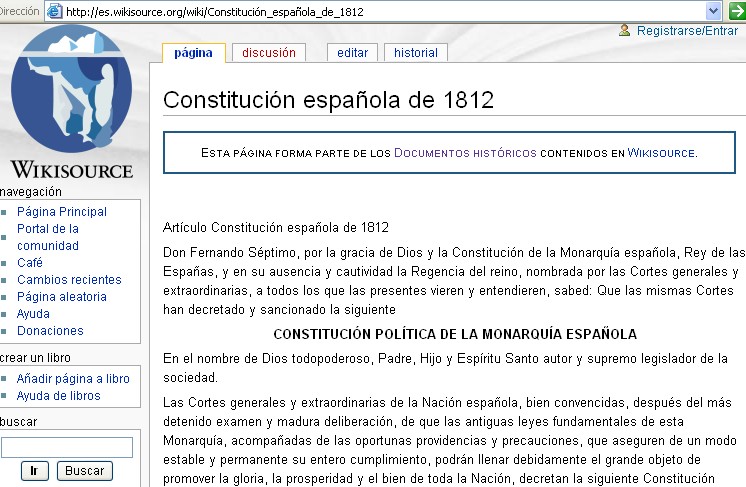
Task: Click the sidebar heading navegación
Action: click(x=31, y=192)
